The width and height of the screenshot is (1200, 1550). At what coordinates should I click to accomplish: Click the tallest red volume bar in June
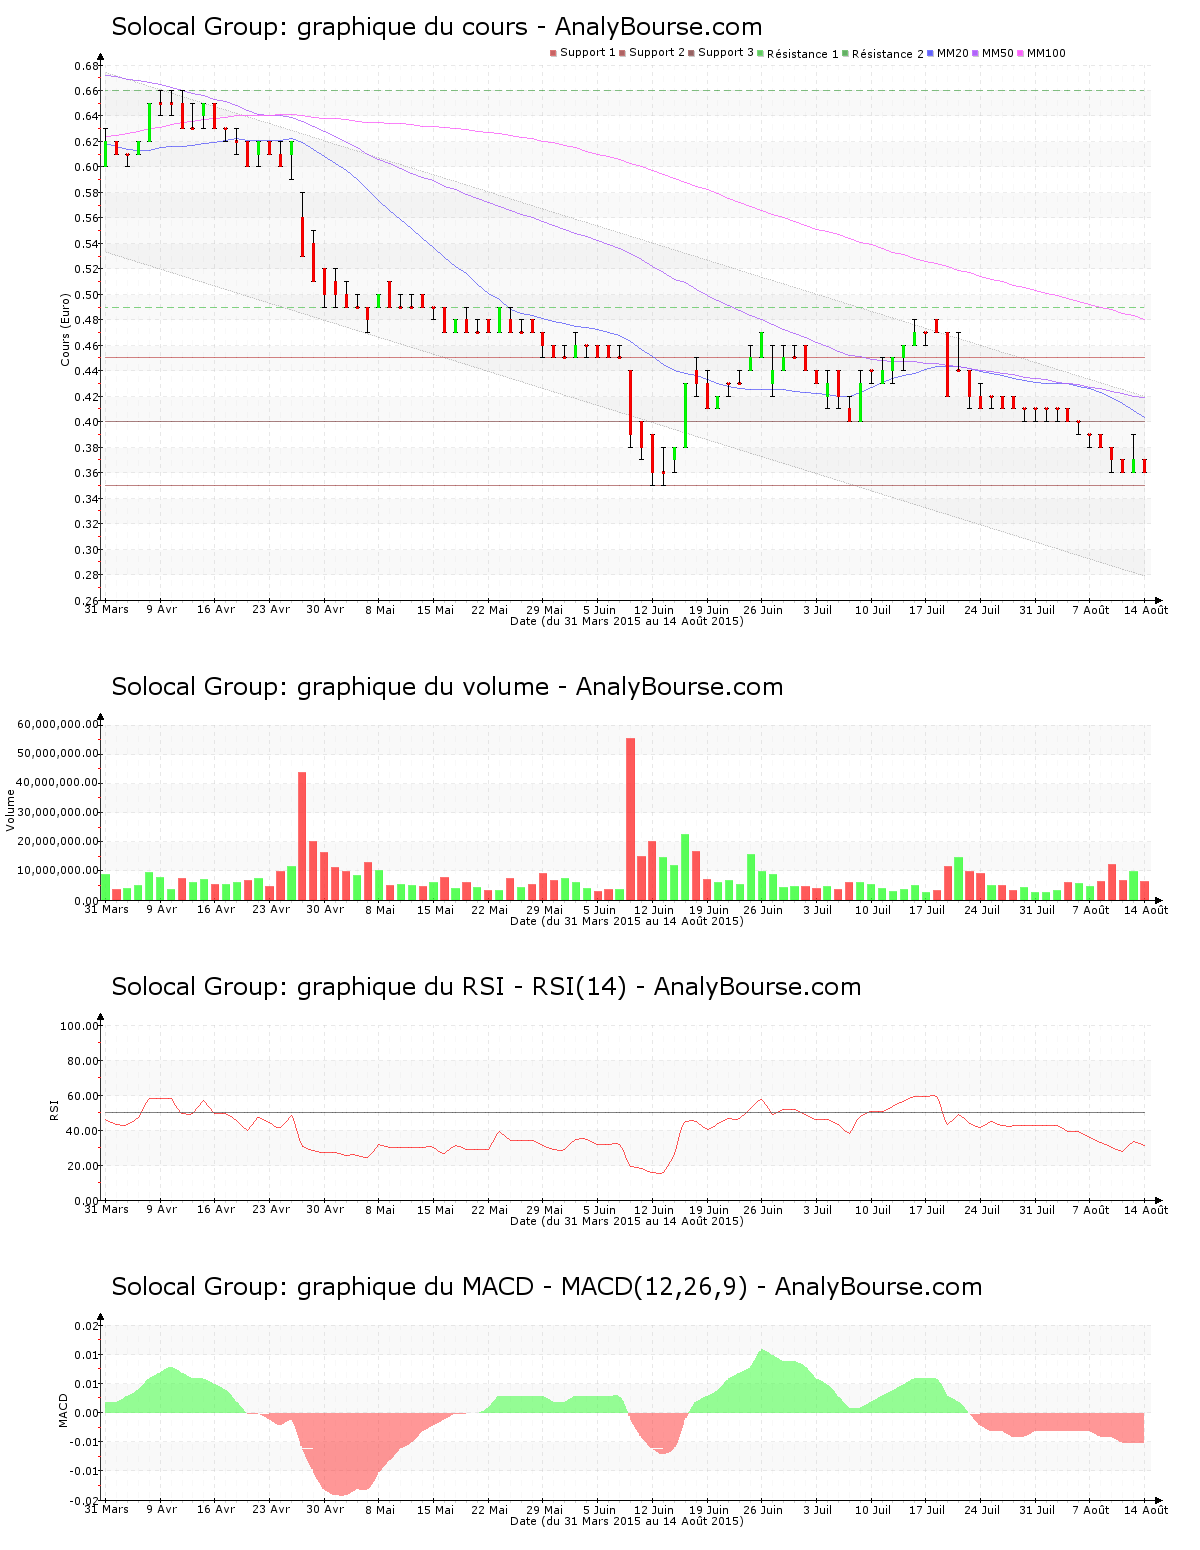point(630,819)
